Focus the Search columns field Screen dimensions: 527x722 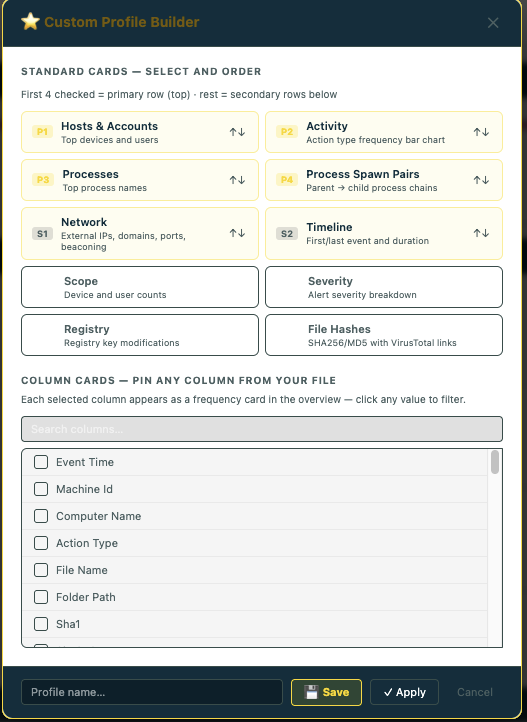tap(262, 429)
